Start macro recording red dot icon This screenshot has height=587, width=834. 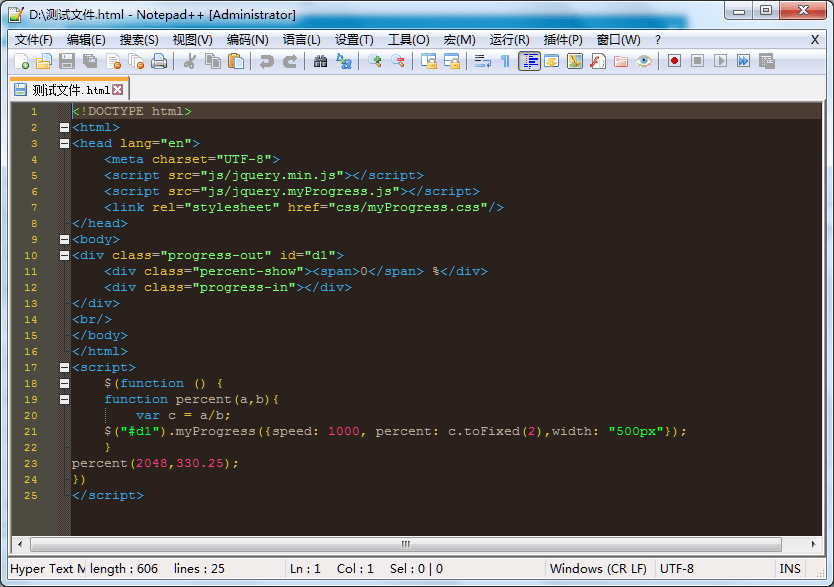click(x=674, y=61)
